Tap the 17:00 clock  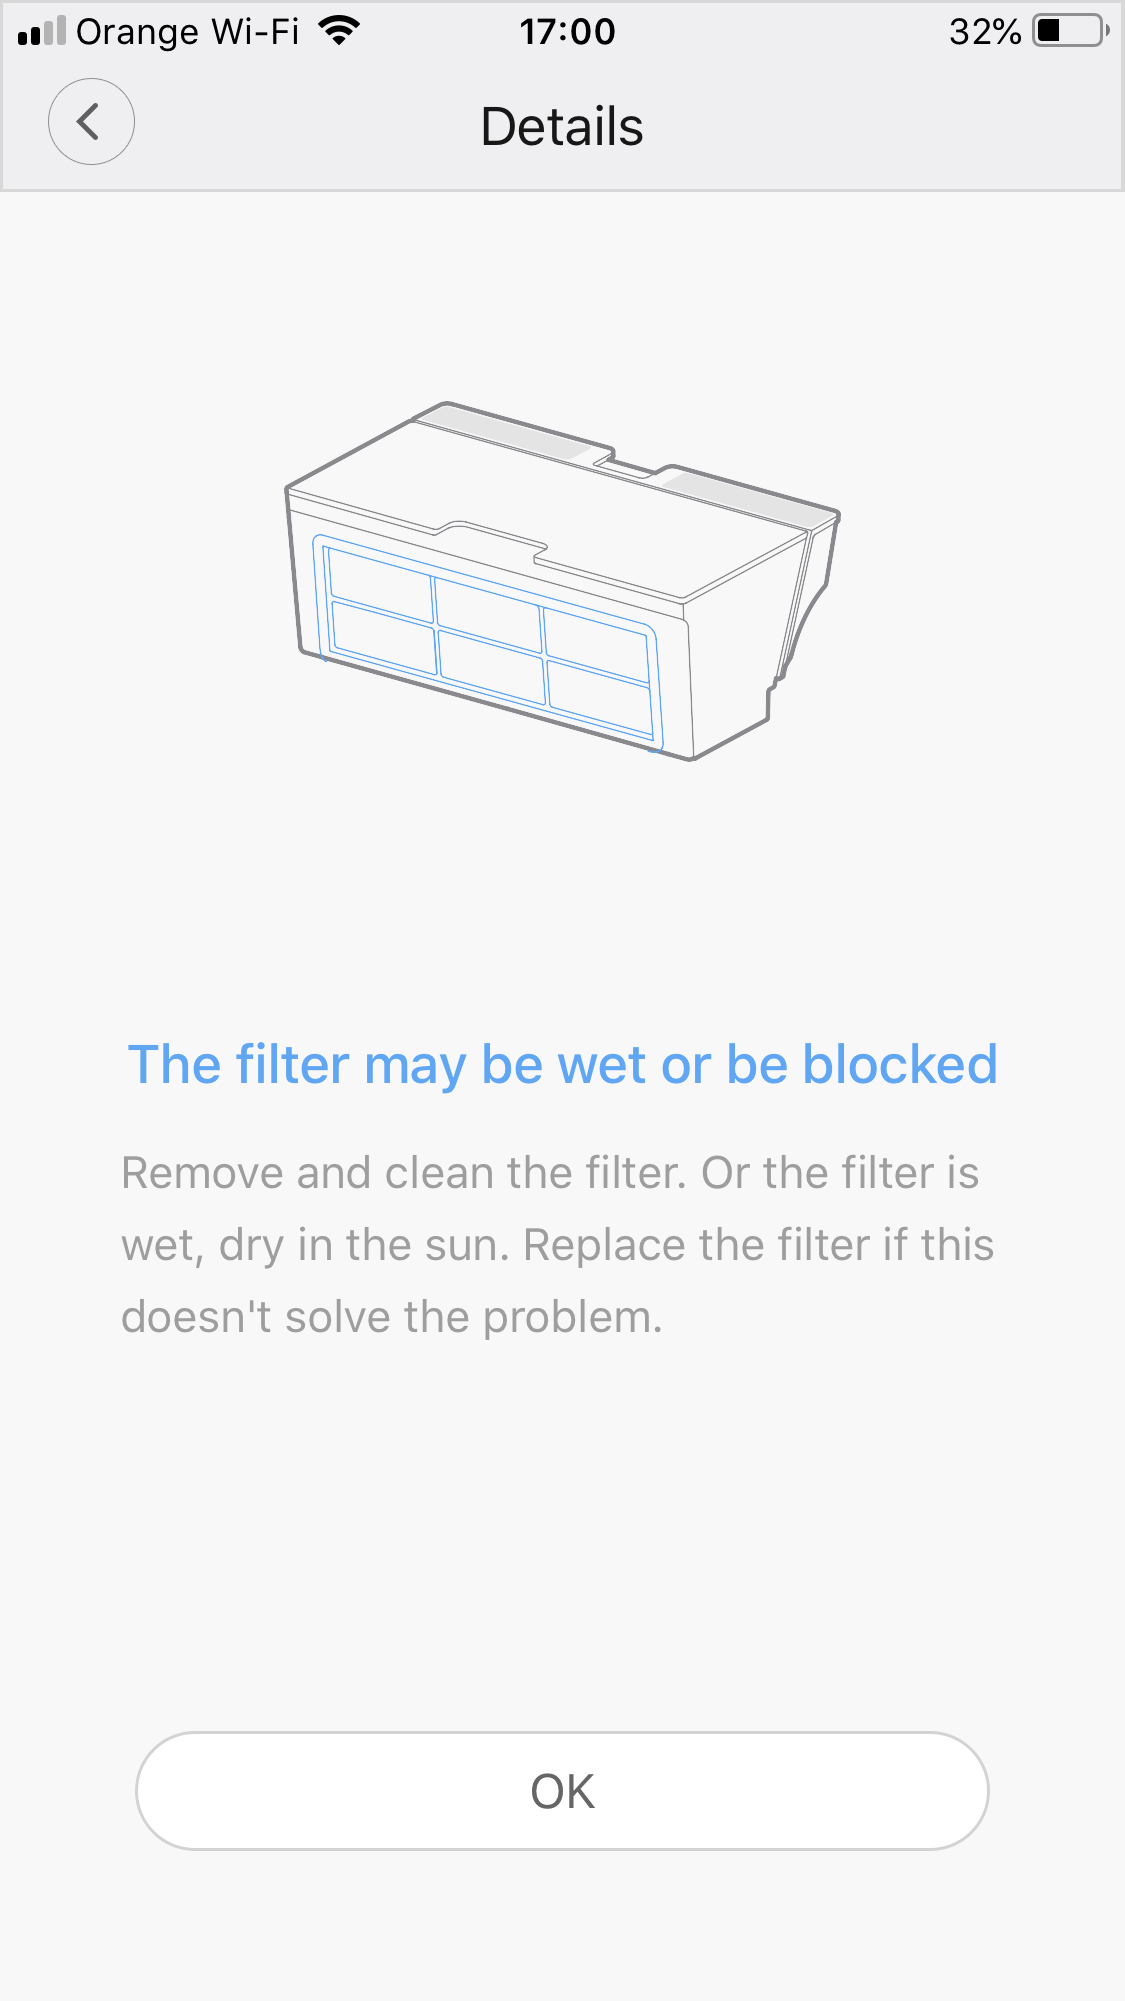click(567, 32)
